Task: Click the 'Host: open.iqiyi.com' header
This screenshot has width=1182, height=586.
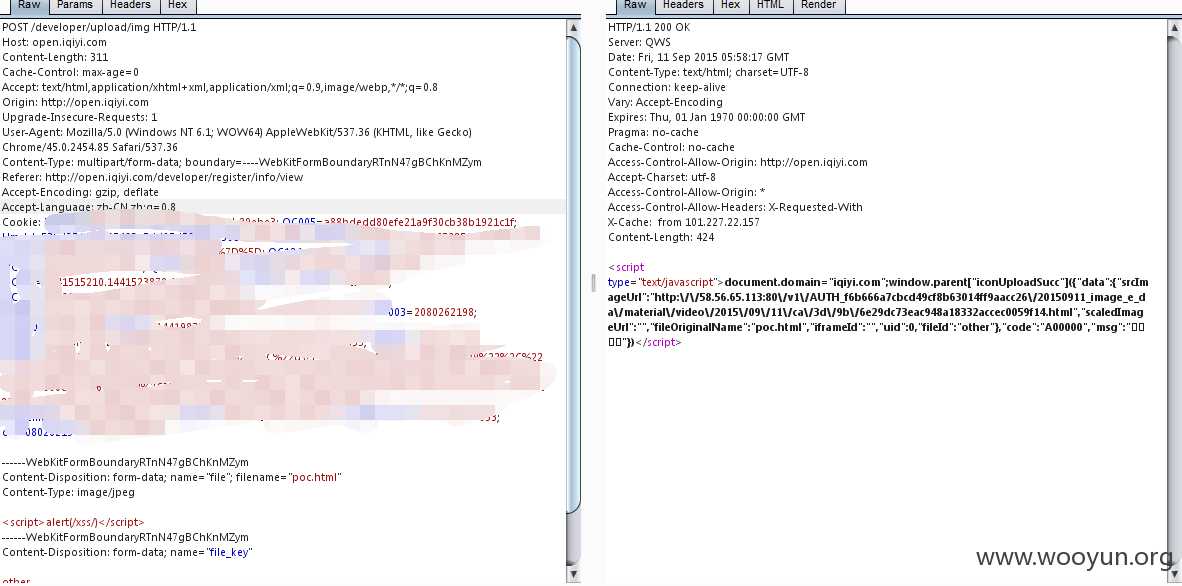Action: coord(54,42)
